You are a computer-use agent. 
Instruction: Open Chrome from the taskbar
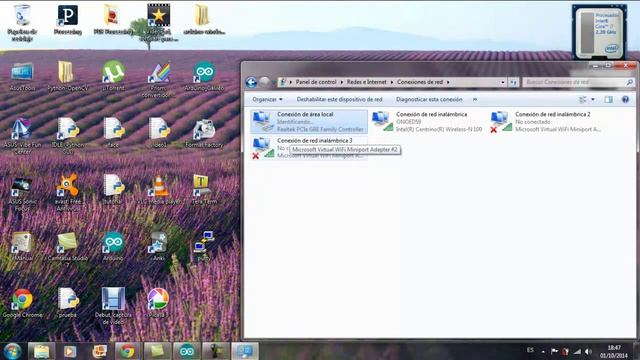click(x=127, y=351)
